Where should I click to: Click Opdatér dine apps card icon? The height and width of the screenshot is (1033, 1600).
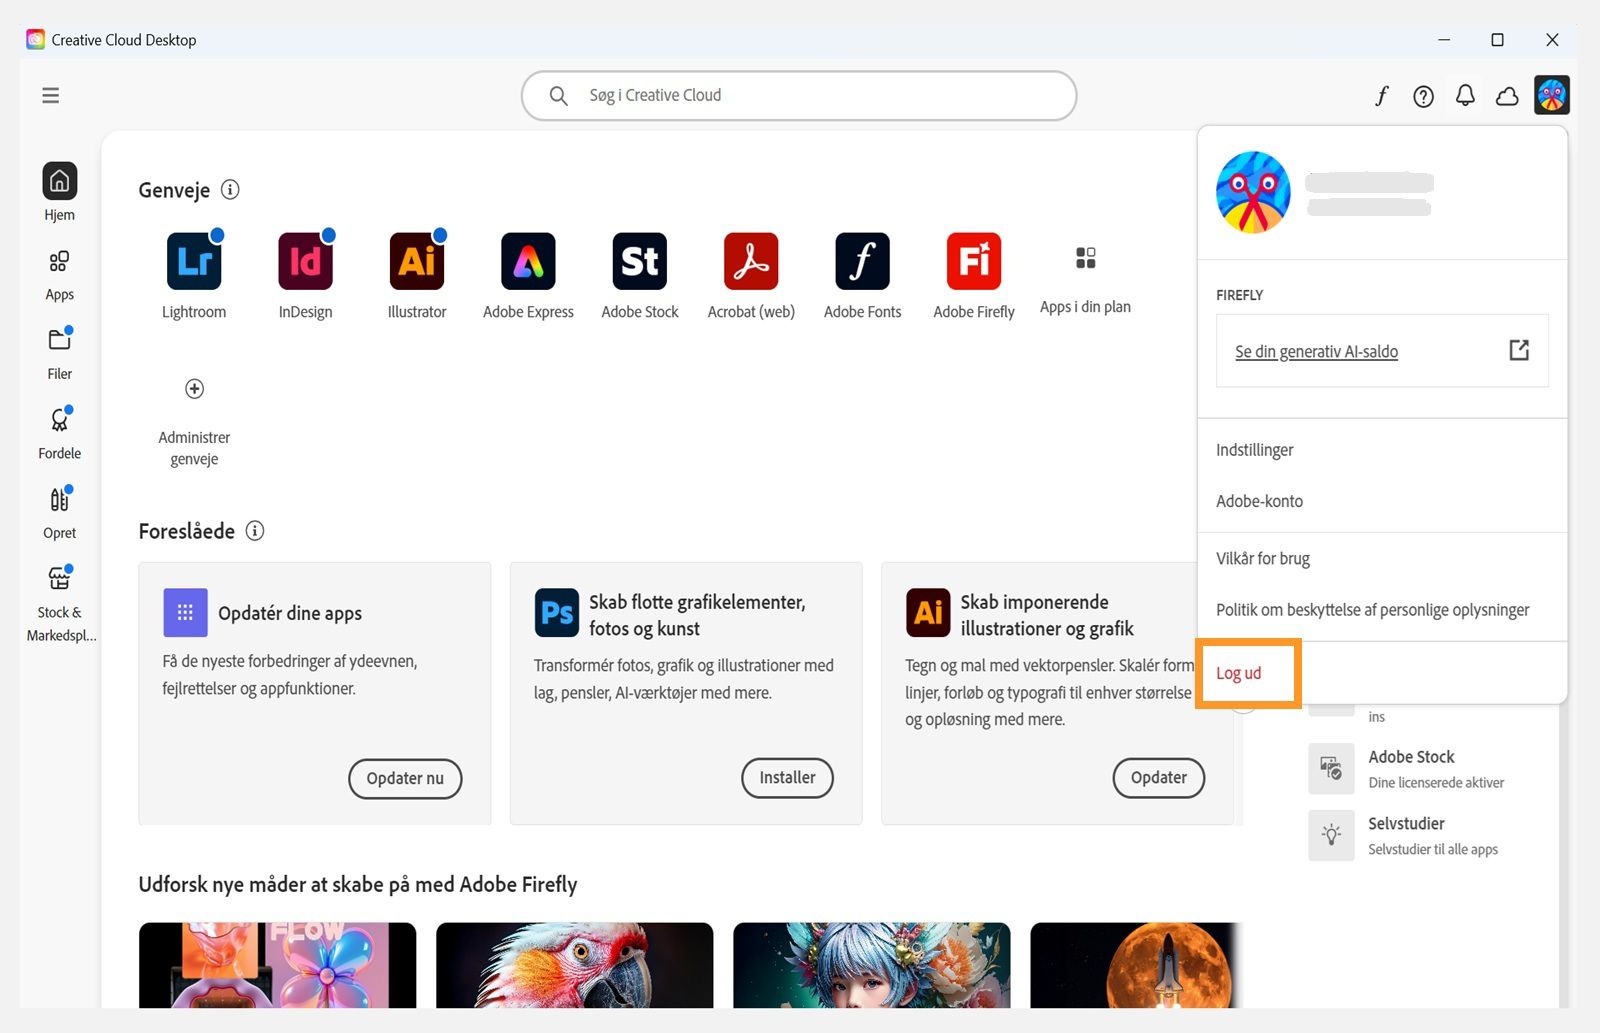[x=185, y=613]
